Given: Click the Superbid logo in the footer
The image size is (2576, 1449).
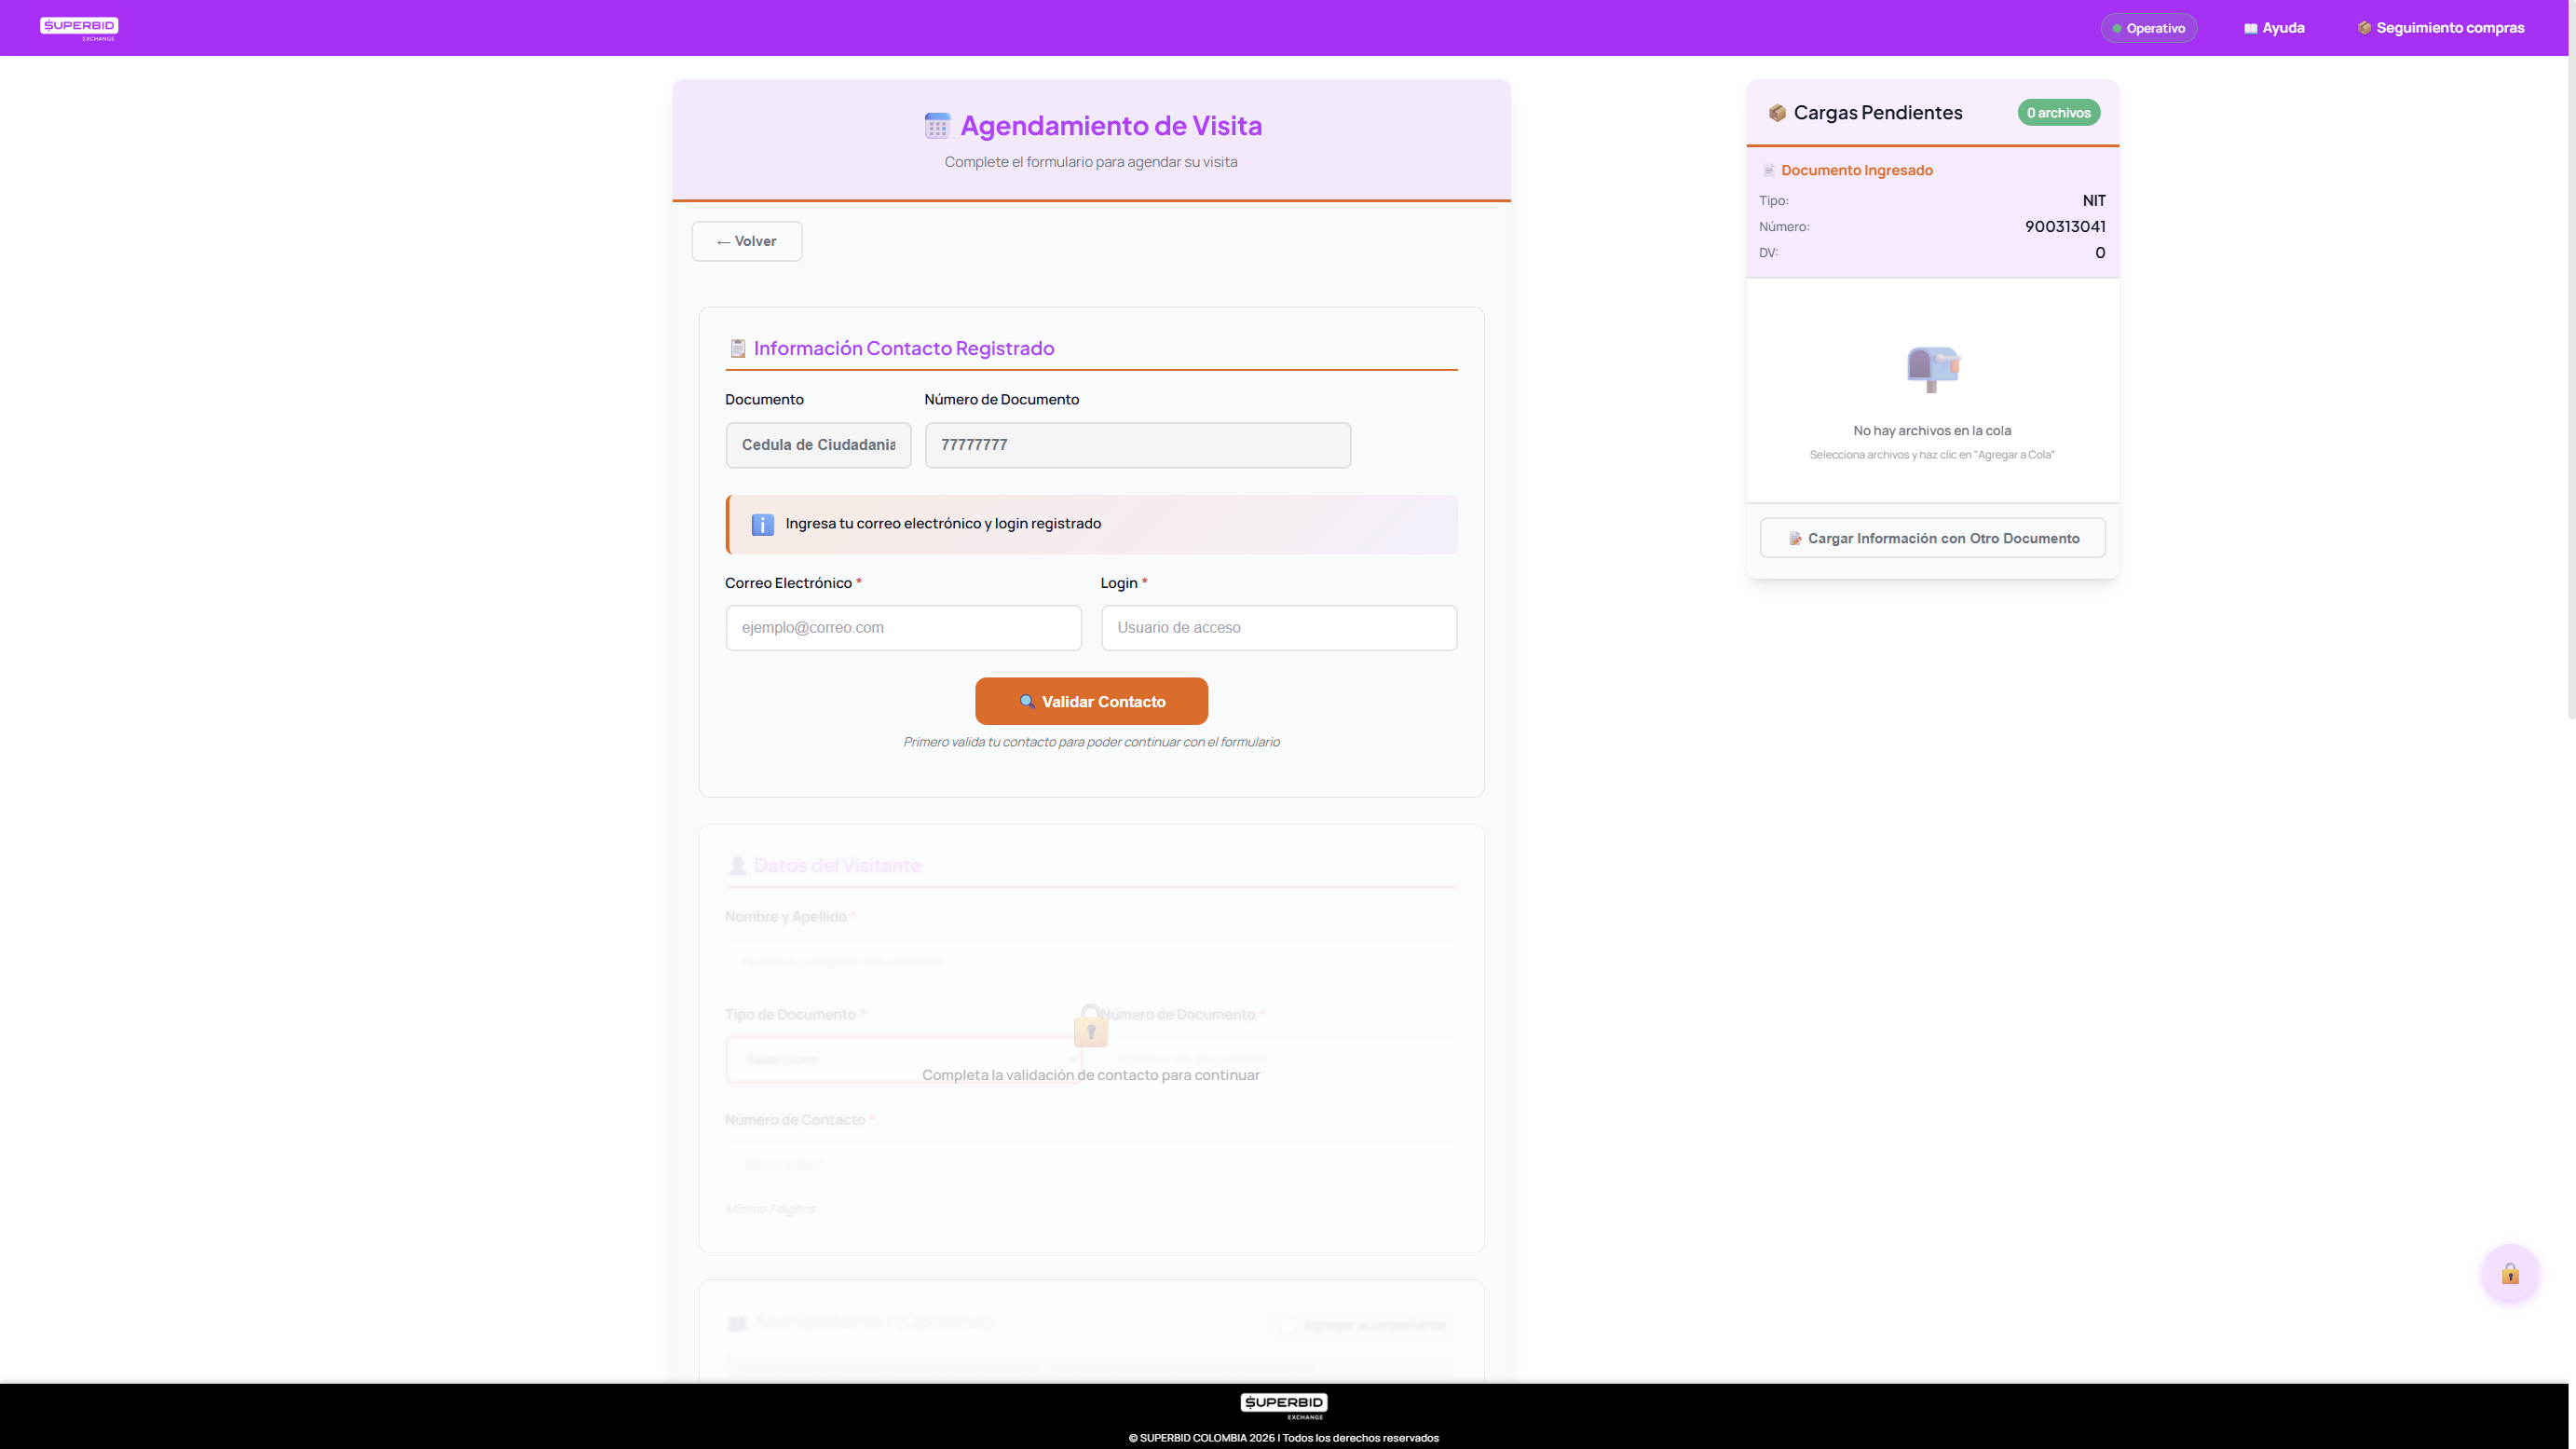Looking at the screenshot, I should pos(1284,1405).
